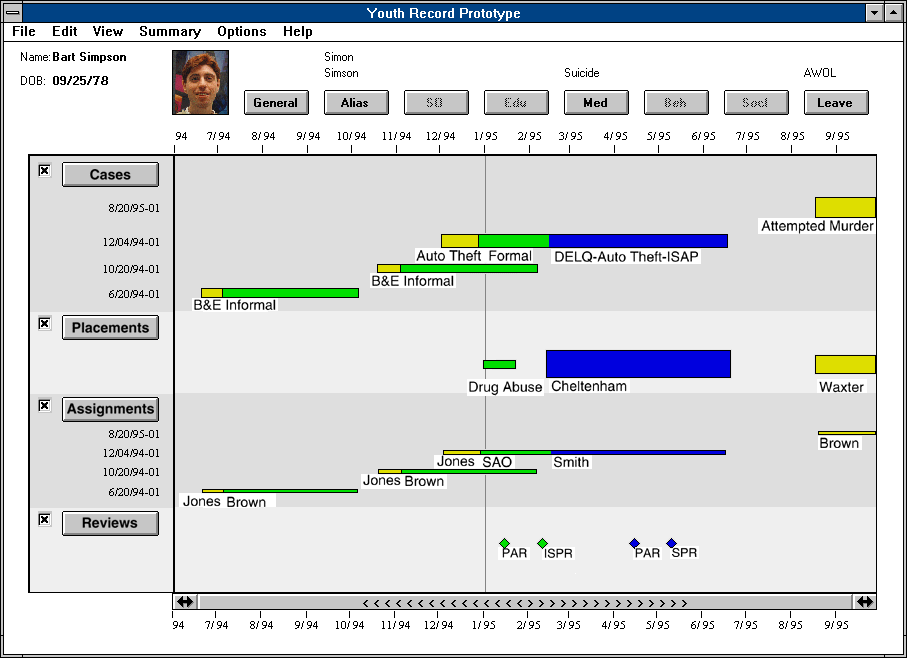Click the timeline zoom scrollbar track
The width and height of the screenshot is (907, 658).
525,602
